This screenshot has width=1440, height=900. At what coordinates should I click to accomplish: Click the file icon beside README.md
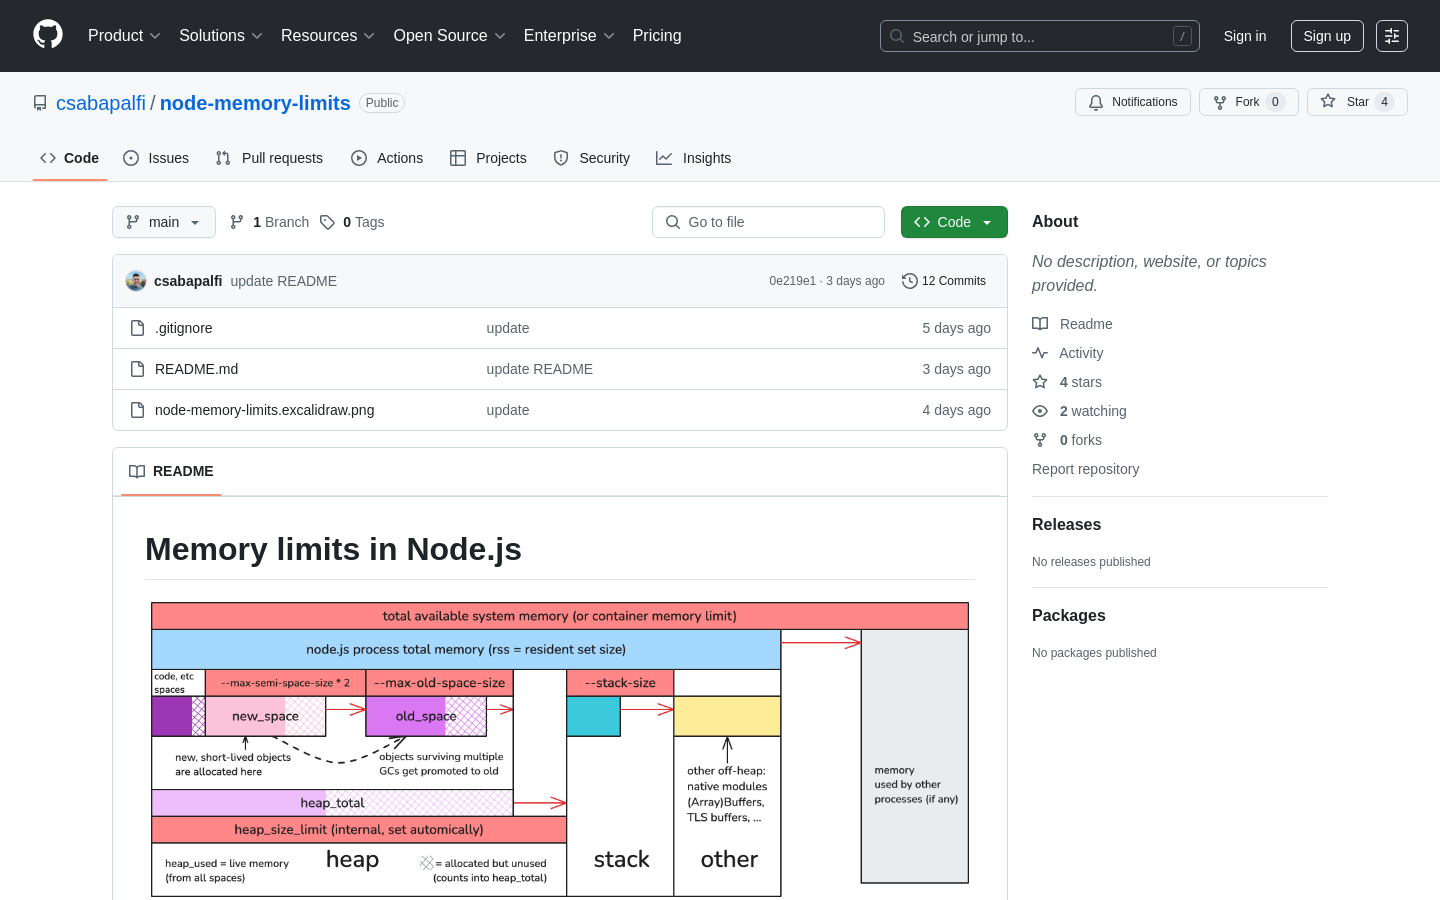tap(138, 369)
